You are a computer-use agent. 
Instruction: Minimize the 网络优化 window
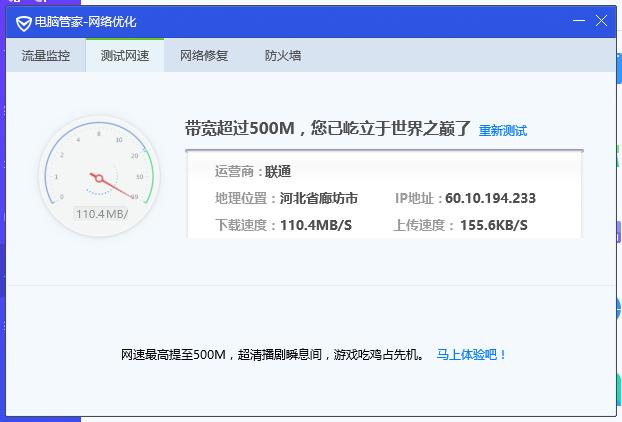579,21
